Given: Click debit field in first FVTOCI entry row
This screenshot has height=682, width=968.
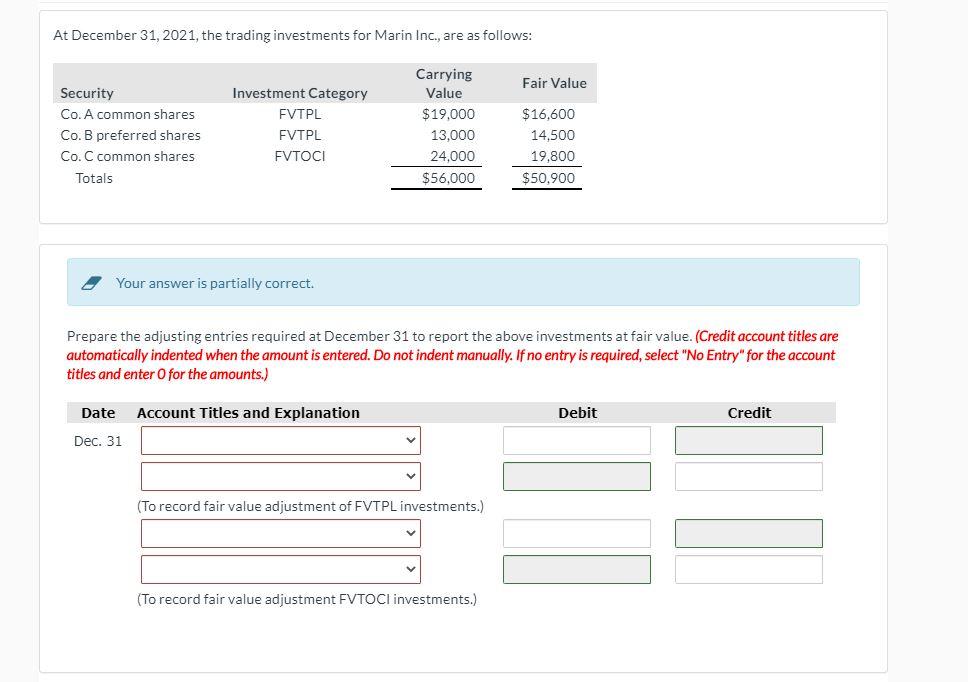Looking at the screenshot, I should (x=577, y=533).
